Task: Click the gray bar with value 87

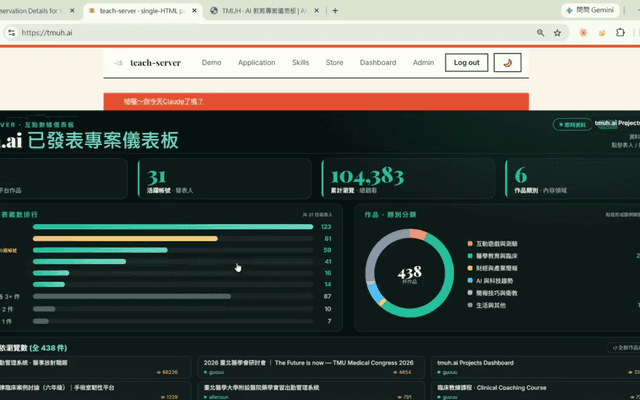Action: click(132, 296)
